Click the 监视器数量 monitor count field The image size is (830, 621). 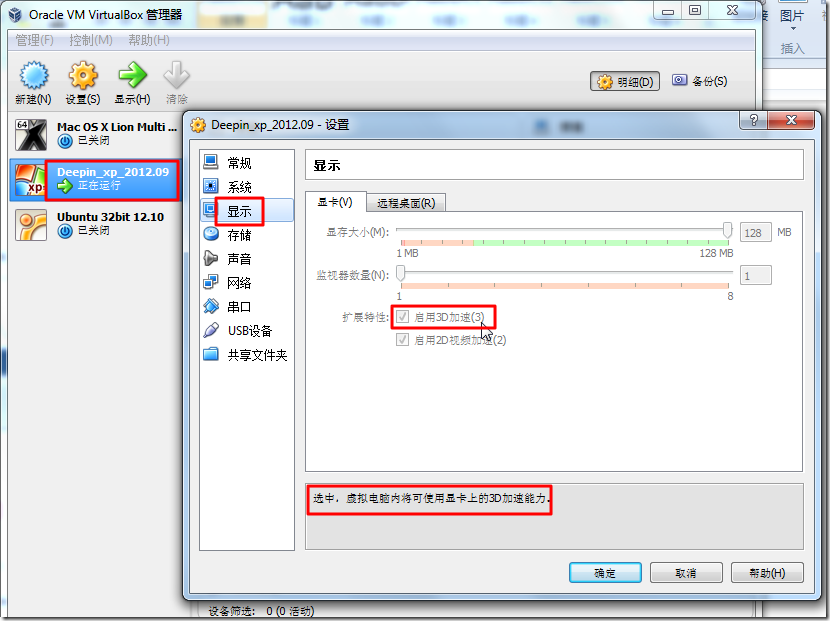point(755,275)
